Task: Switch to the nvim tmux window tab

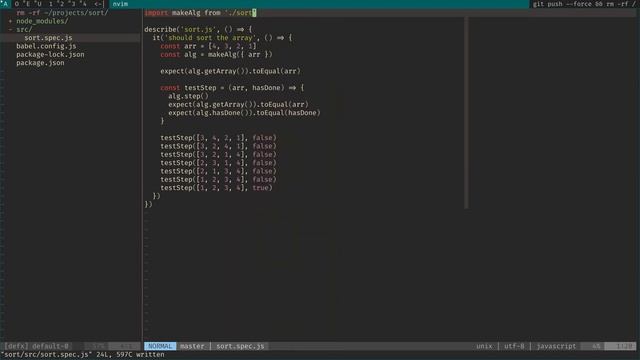Action: tap(120, 4)
